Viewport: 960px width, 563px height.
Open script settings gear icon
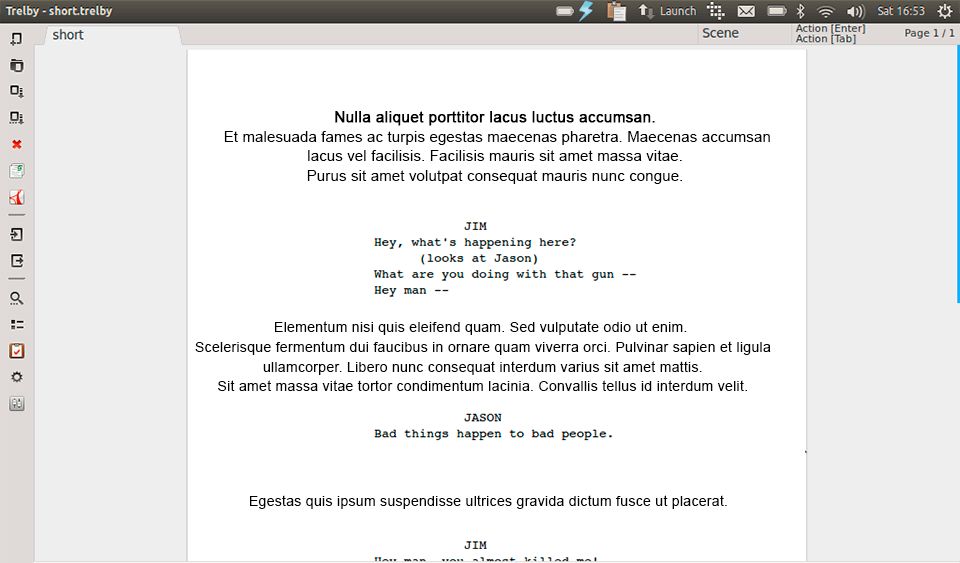[17, 377]
